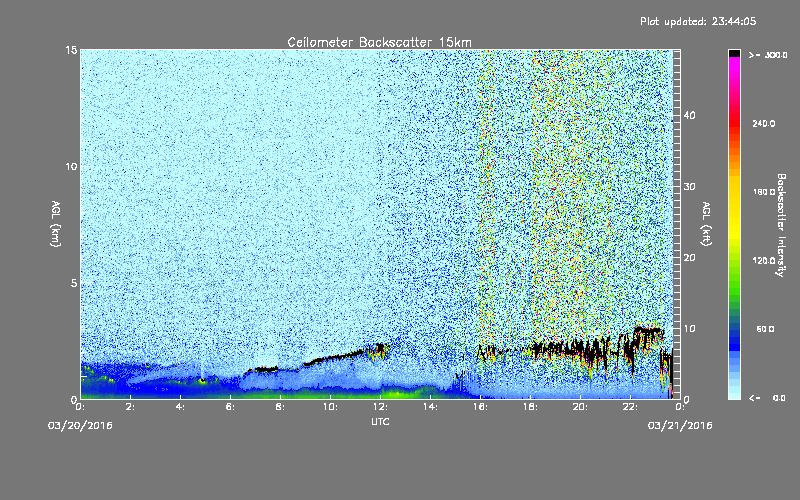This screenshot has height=500, width=800.
Task: Click the UTC x-axis label
Action: click(x=380, y=421)
